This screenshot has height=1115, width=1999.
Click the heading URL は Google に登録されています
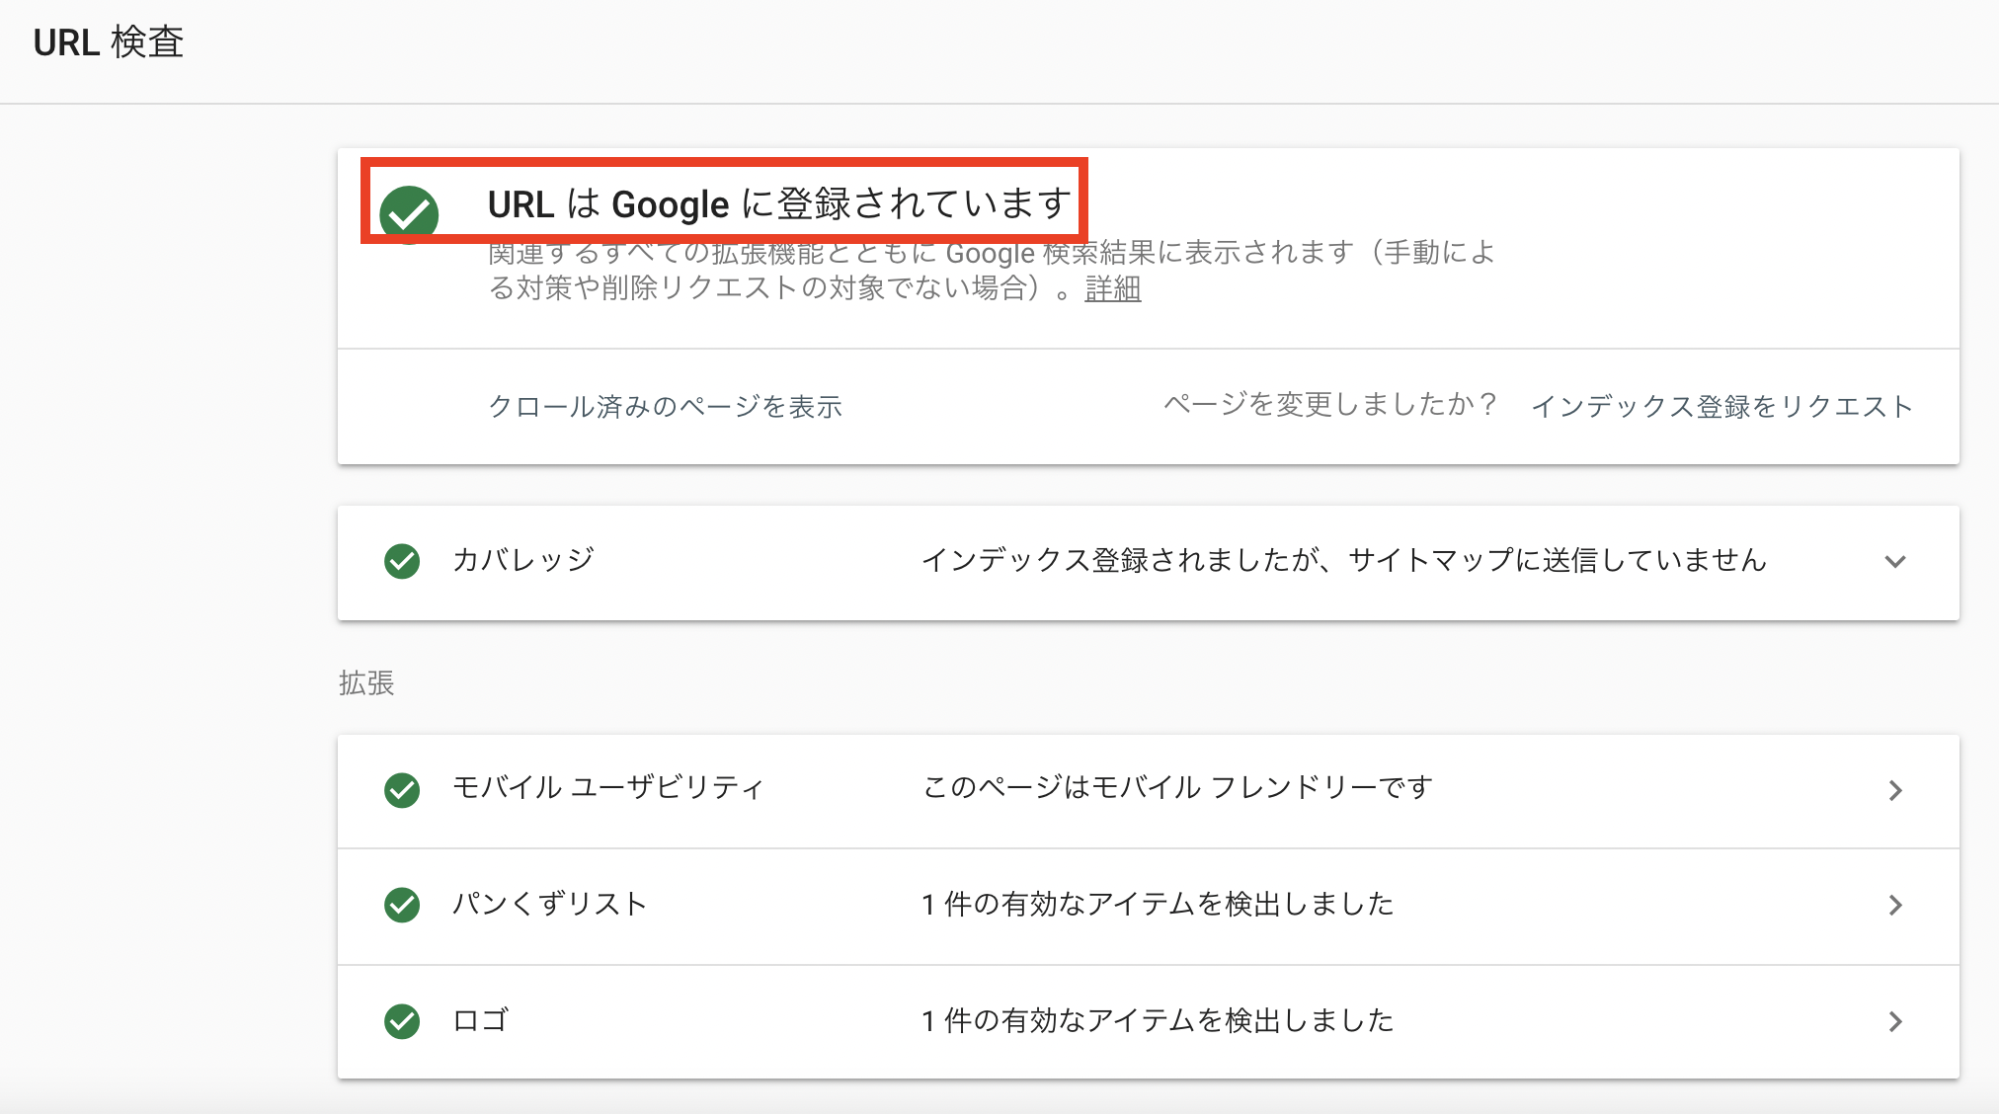point(779,204)
